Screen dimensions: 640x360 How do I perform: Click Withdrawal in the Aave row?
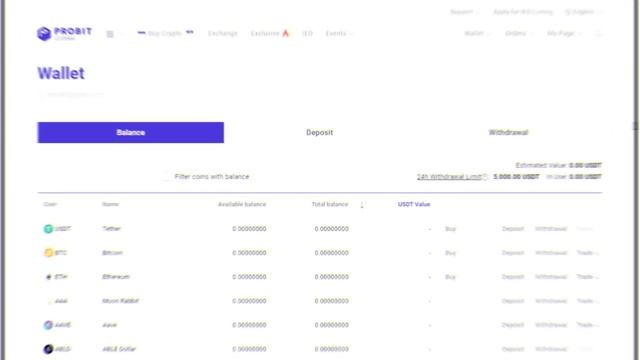coord(551,325)
